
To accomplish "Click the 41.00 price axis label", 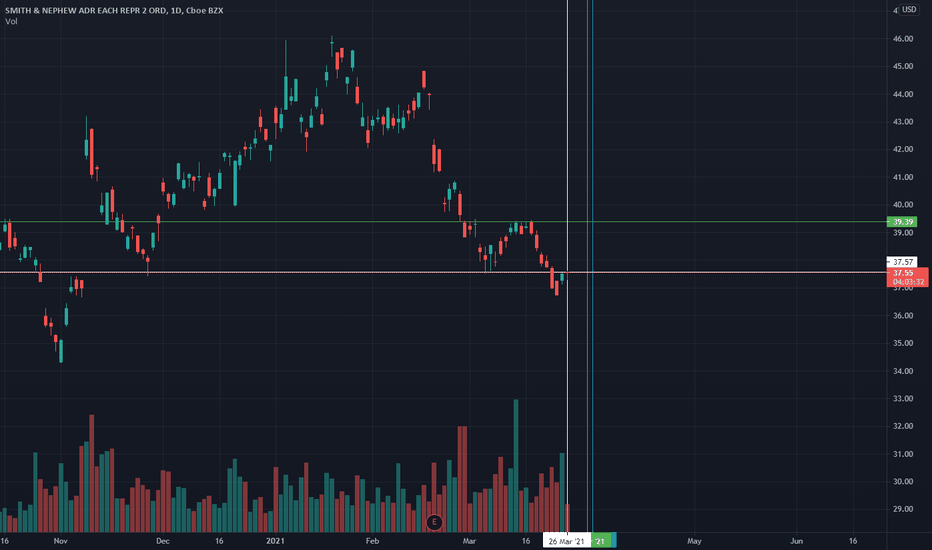I will click(903, 177).
